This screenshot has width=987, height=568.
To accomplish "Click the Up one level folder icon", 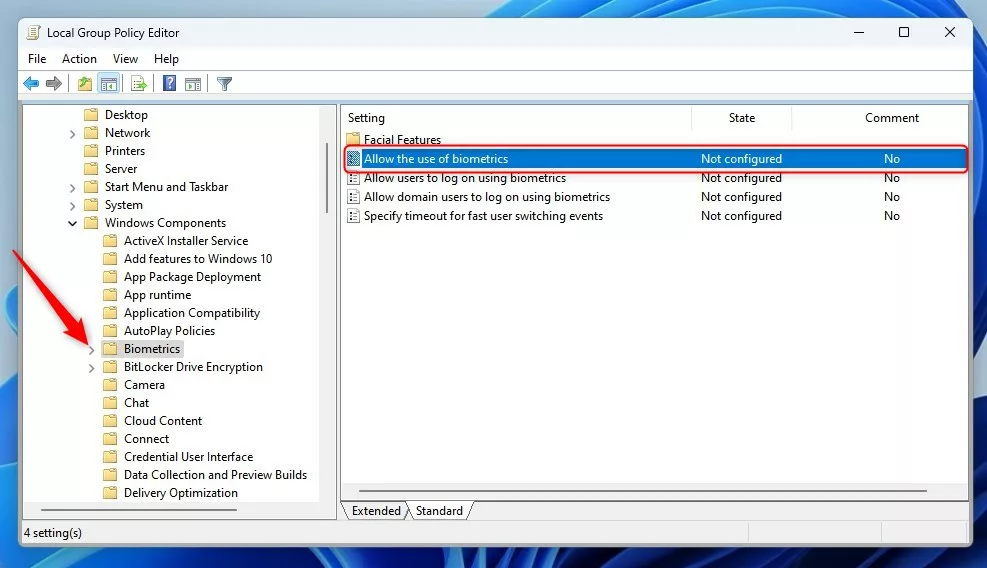I will pos(84,83).
